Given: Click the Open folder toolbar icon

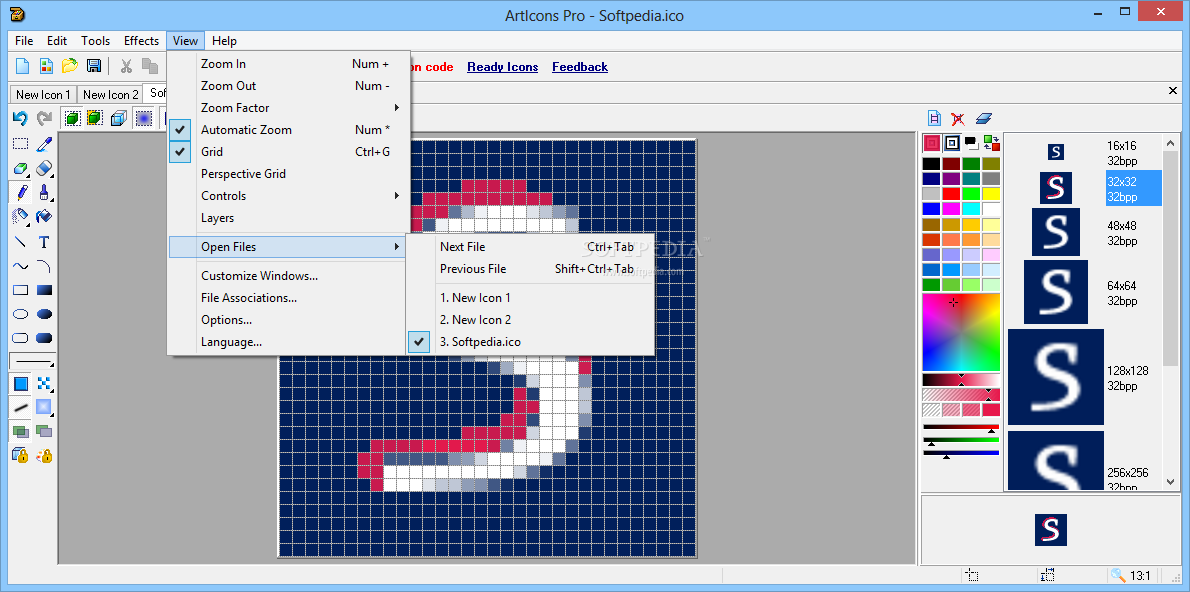Looking at the screenshot, I should tap(70, 66).
